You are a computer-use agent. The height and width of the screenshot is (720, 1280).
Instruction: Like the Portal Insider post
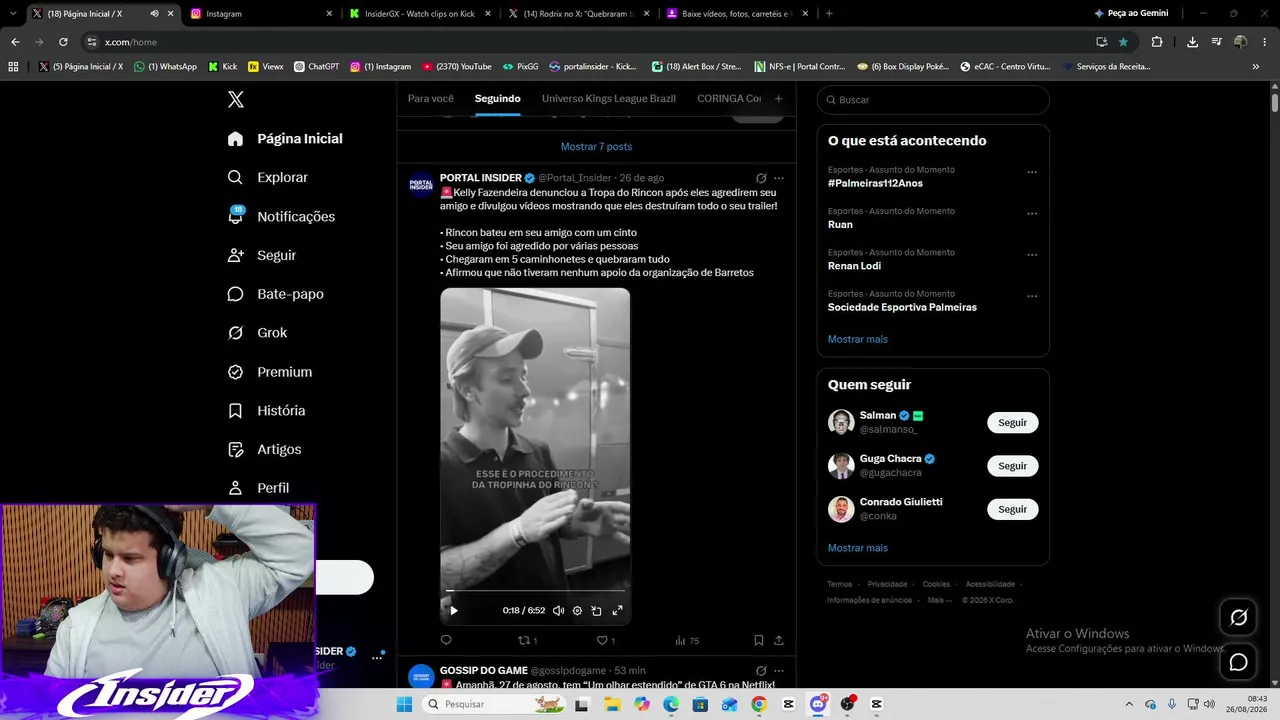click(605, 640)
